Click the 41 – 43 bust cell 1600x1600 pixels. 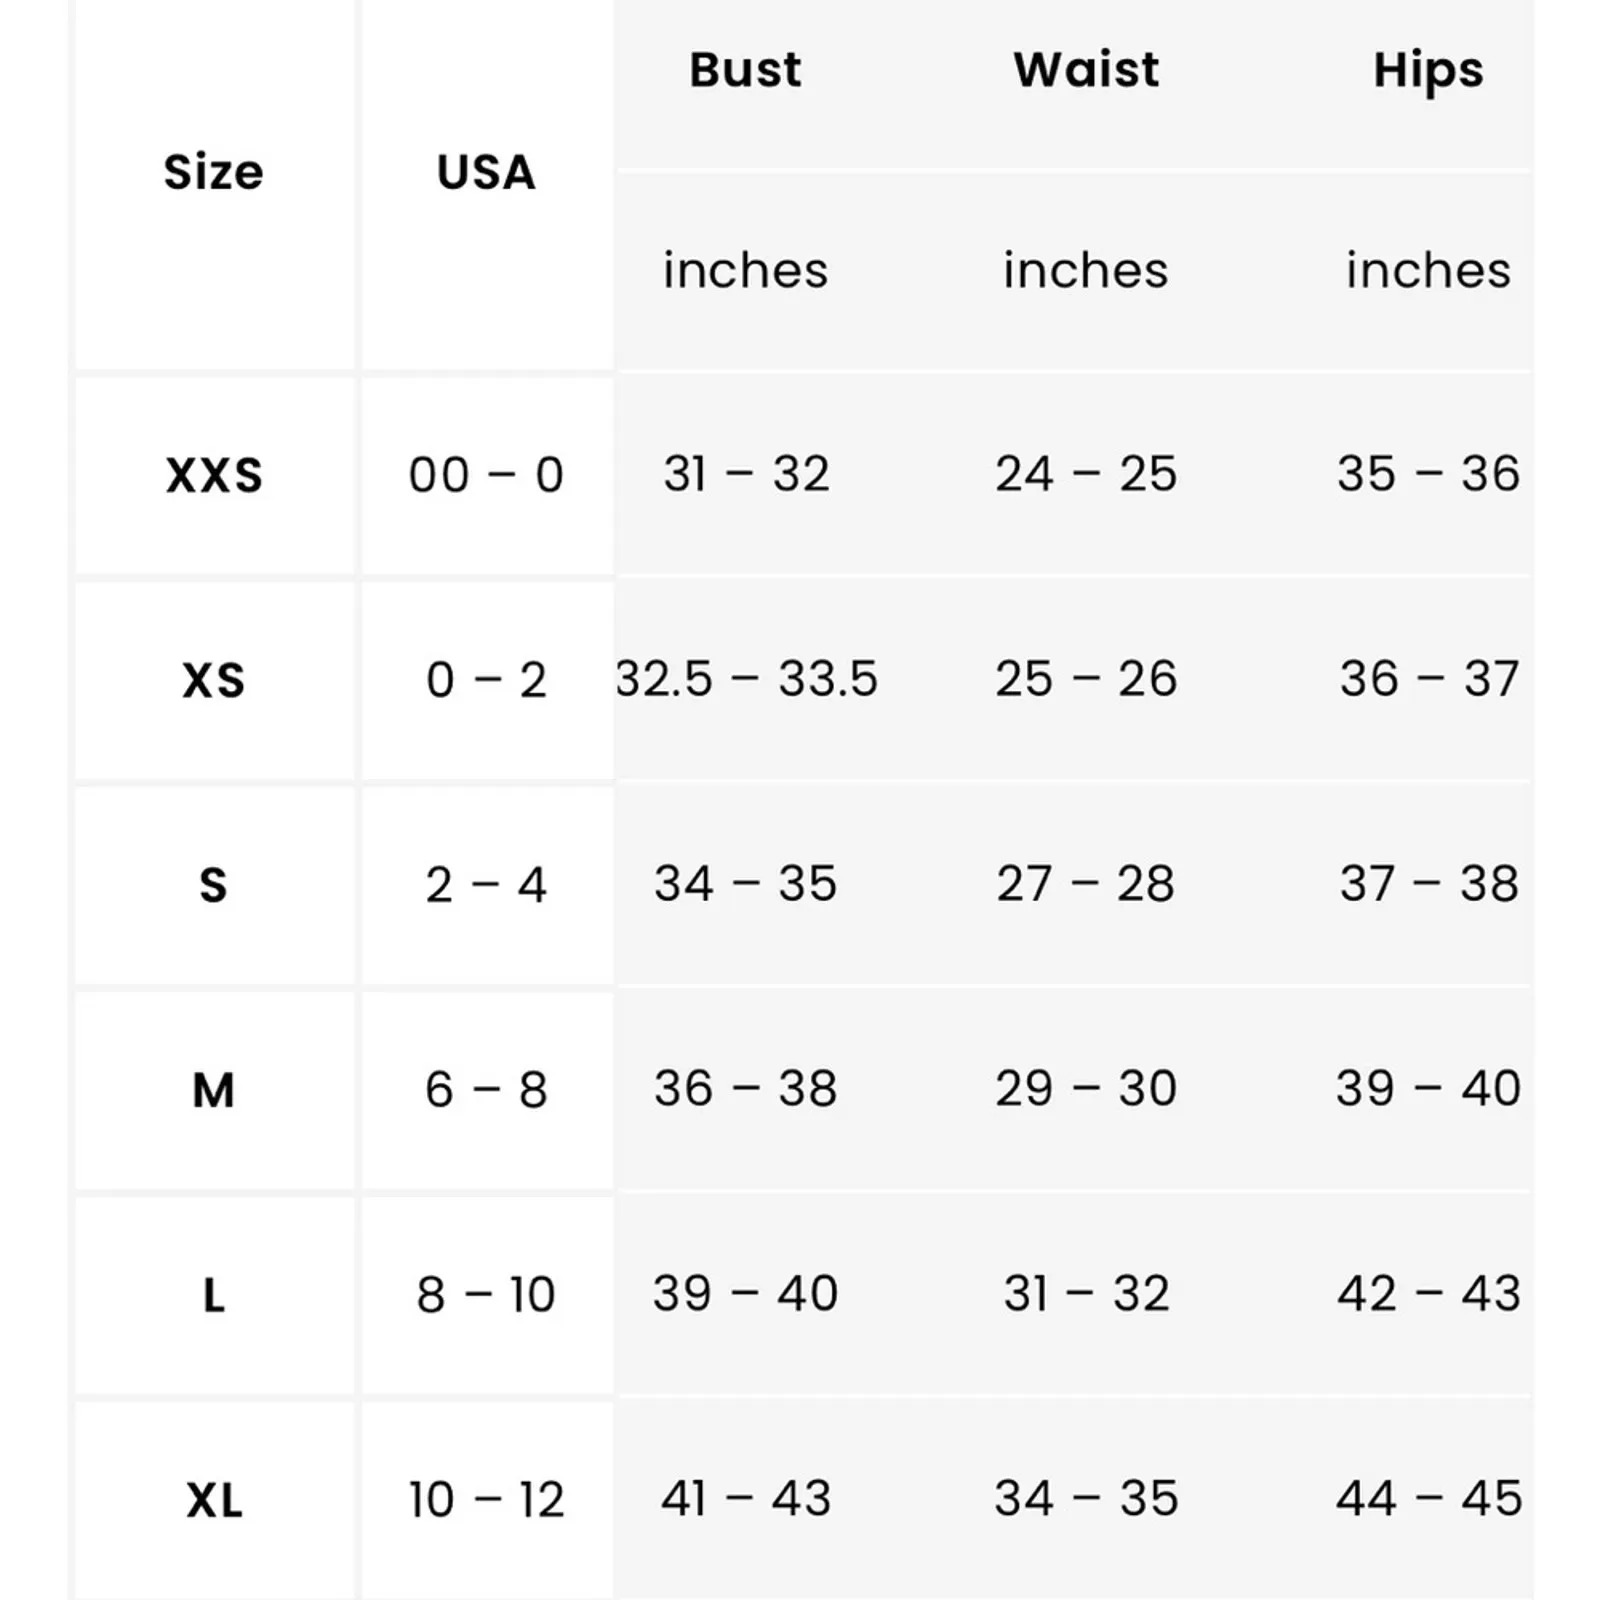pyautogui.click(x=746, y=1499)
